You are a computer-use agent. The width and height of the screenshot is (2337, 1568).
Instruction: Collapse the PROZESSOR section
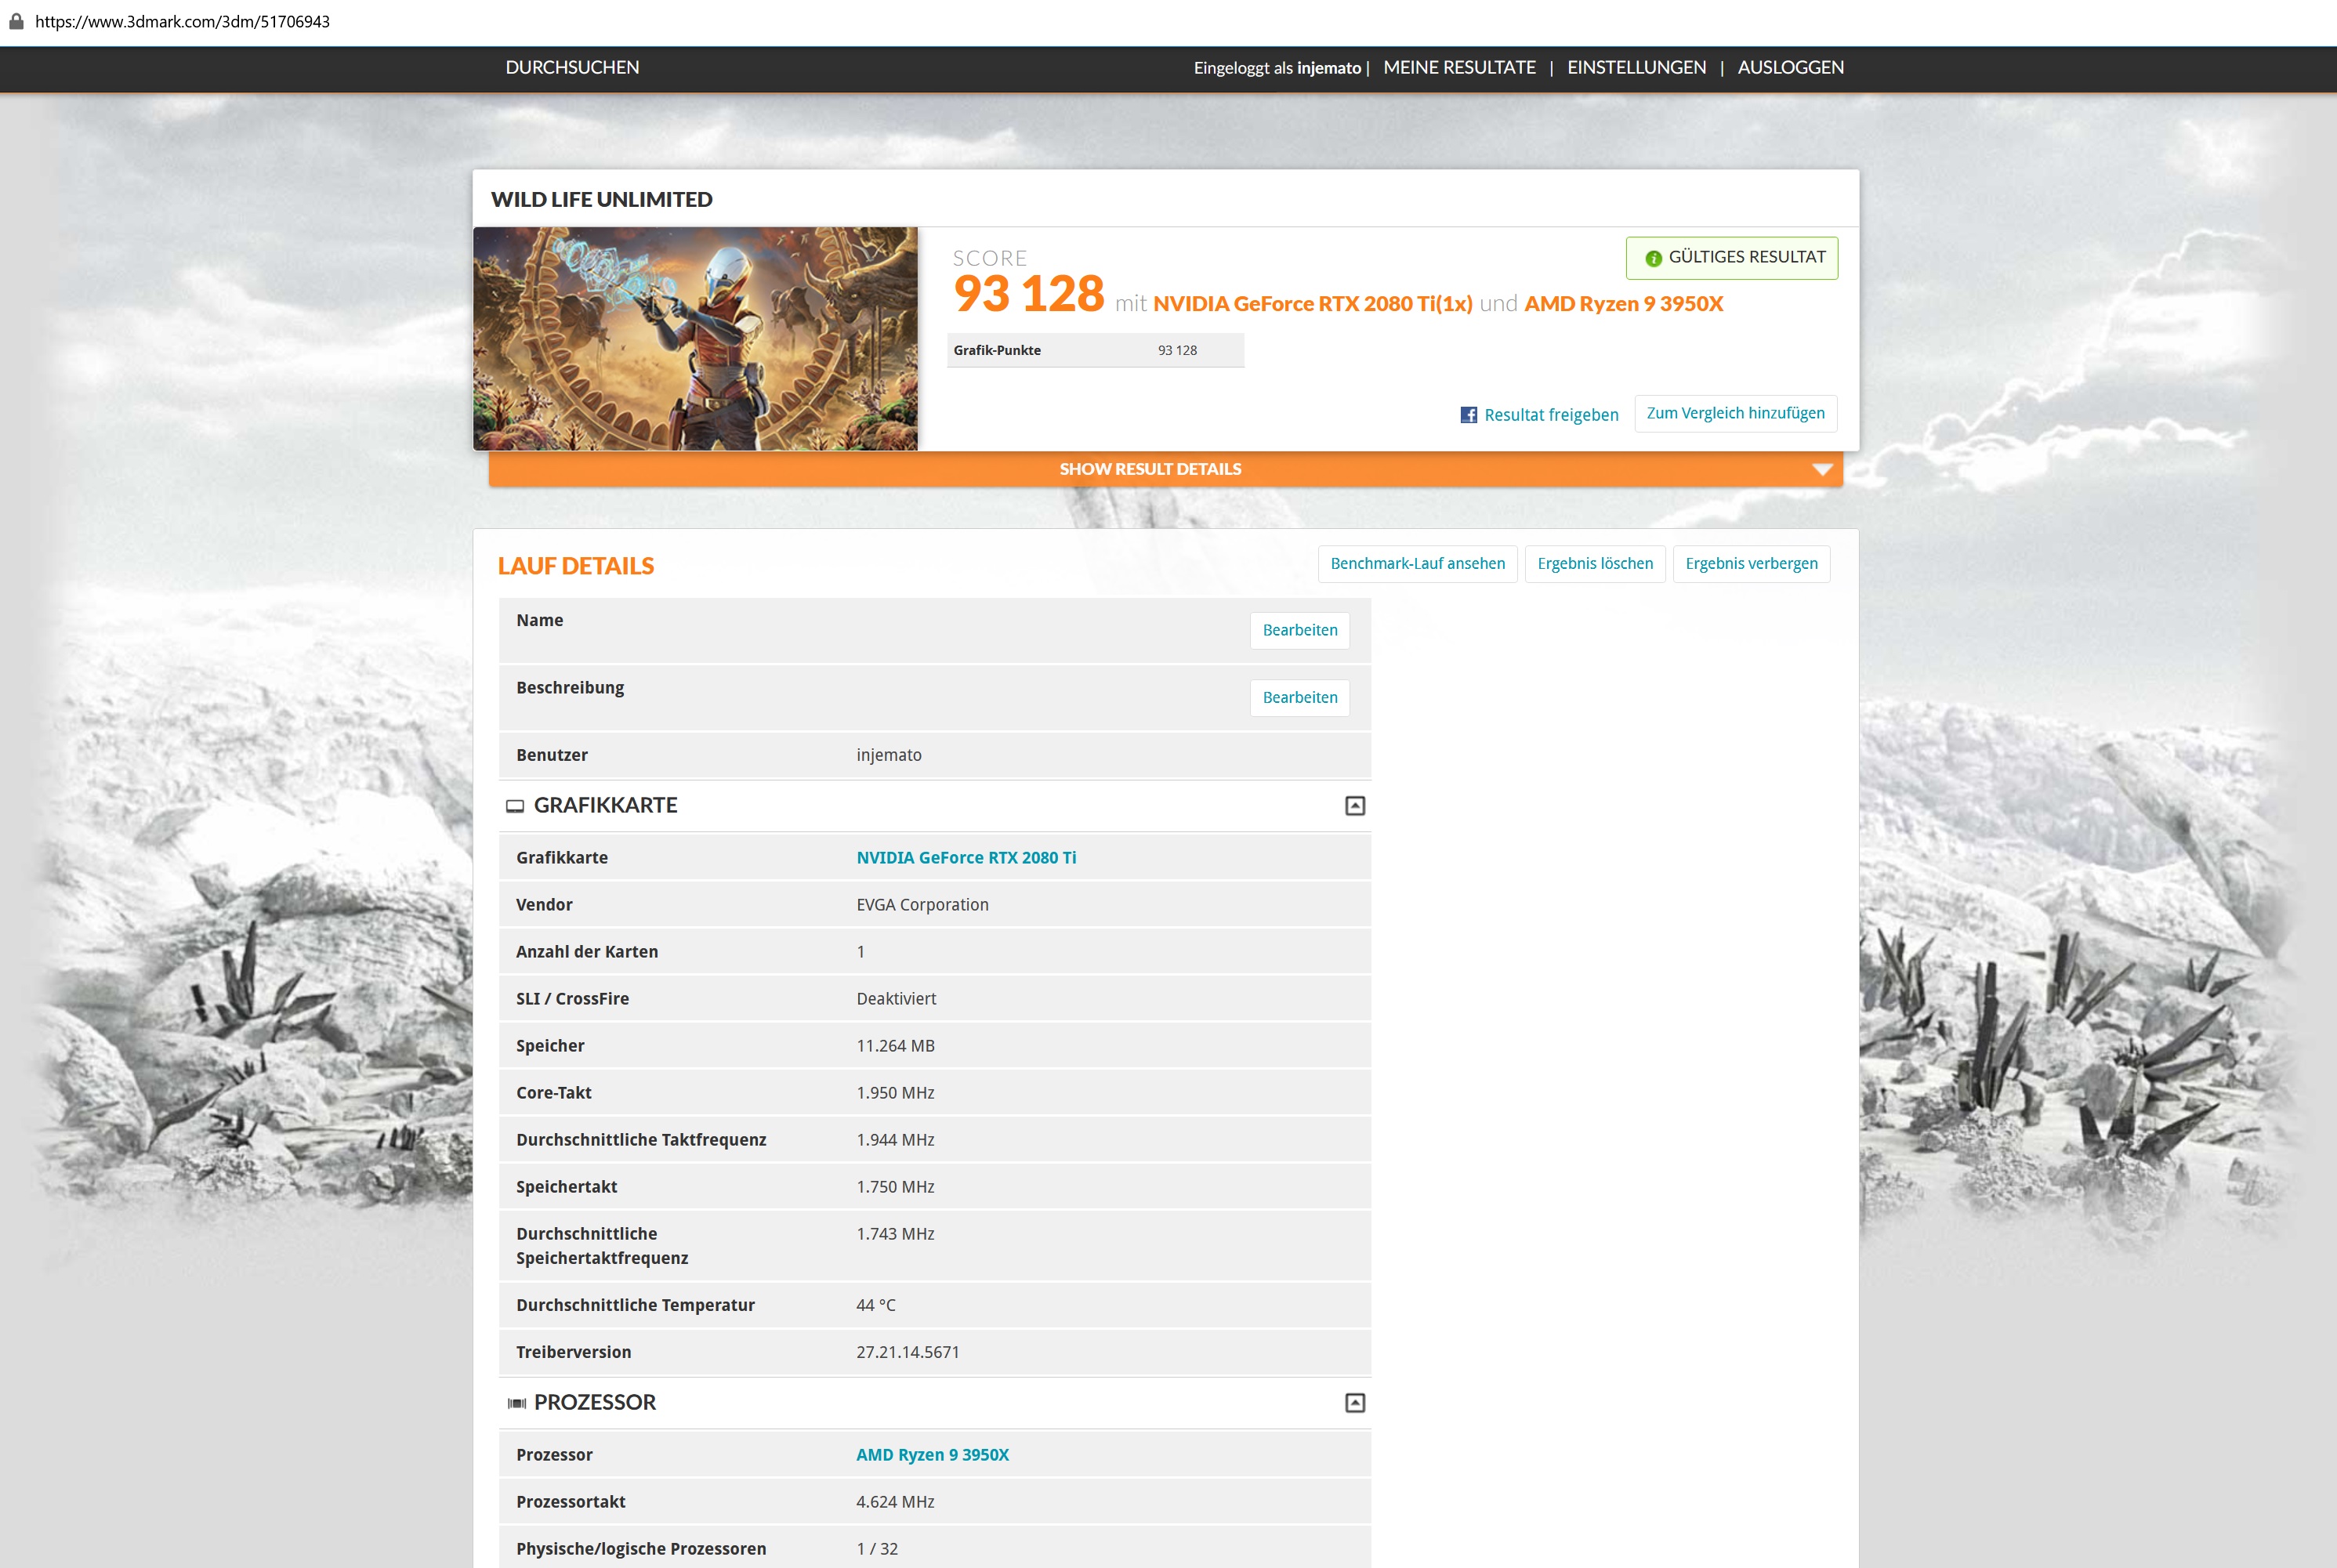pos(1354,1403)
